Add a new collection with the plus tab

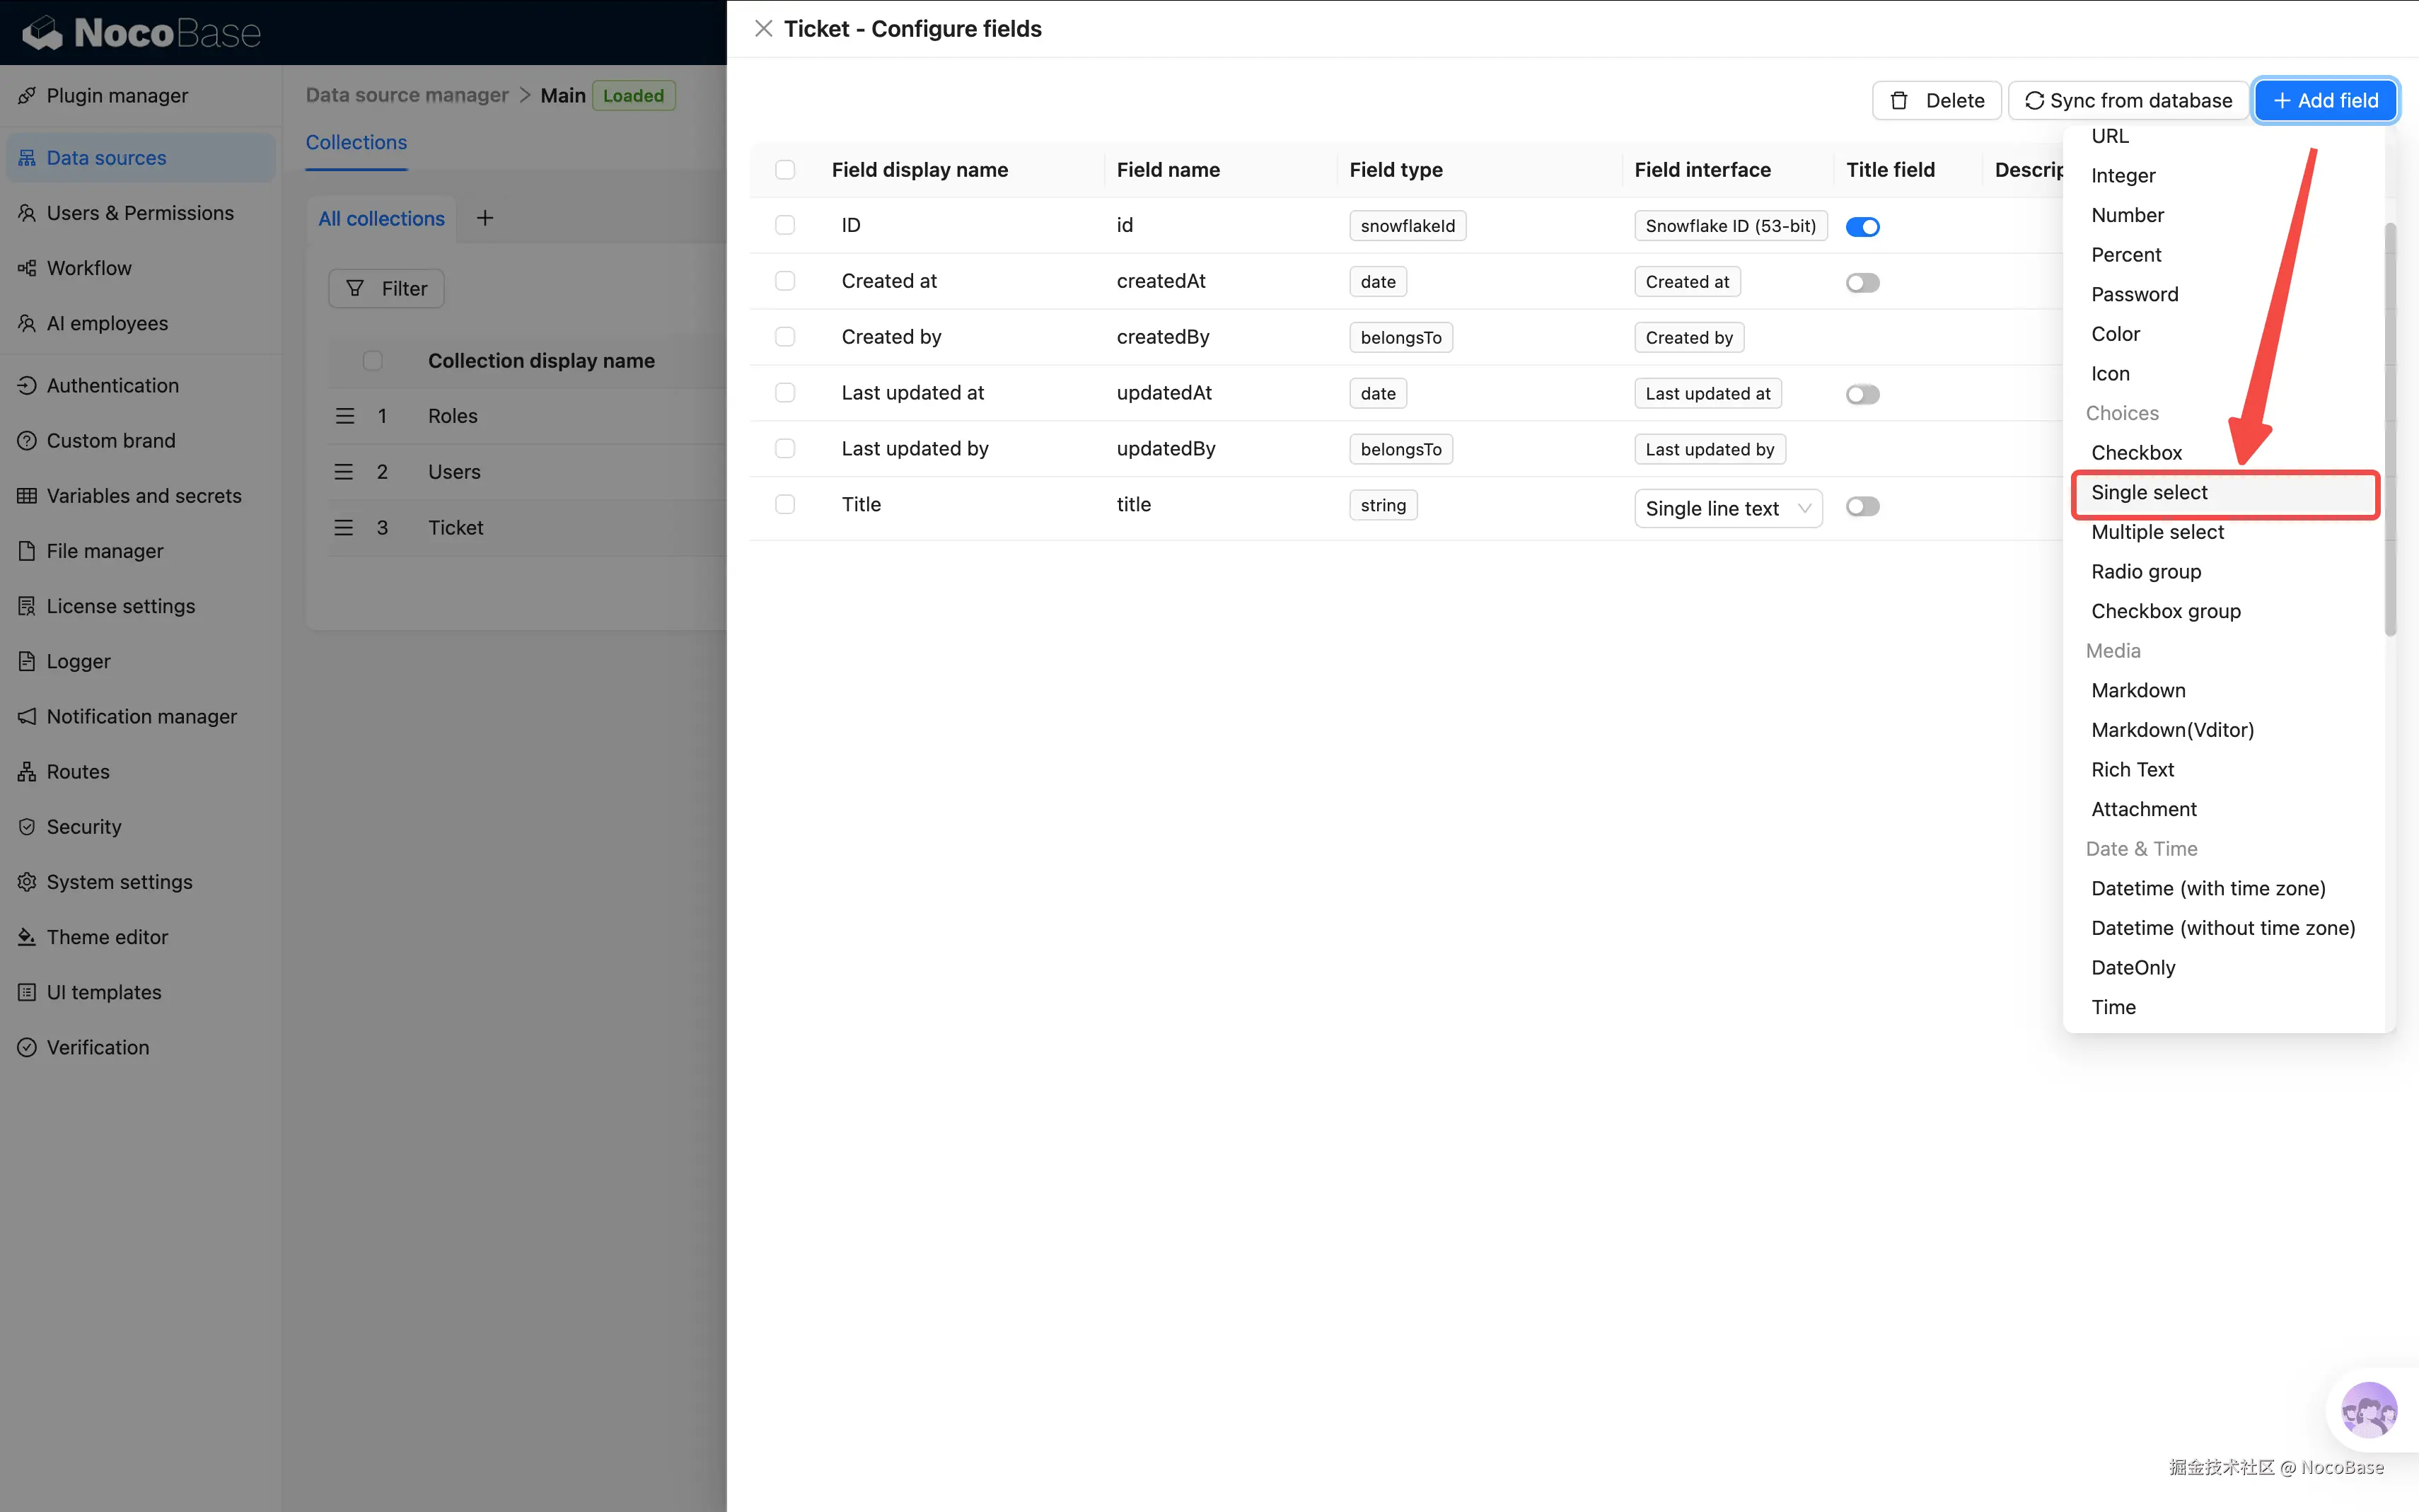(485, 218)
